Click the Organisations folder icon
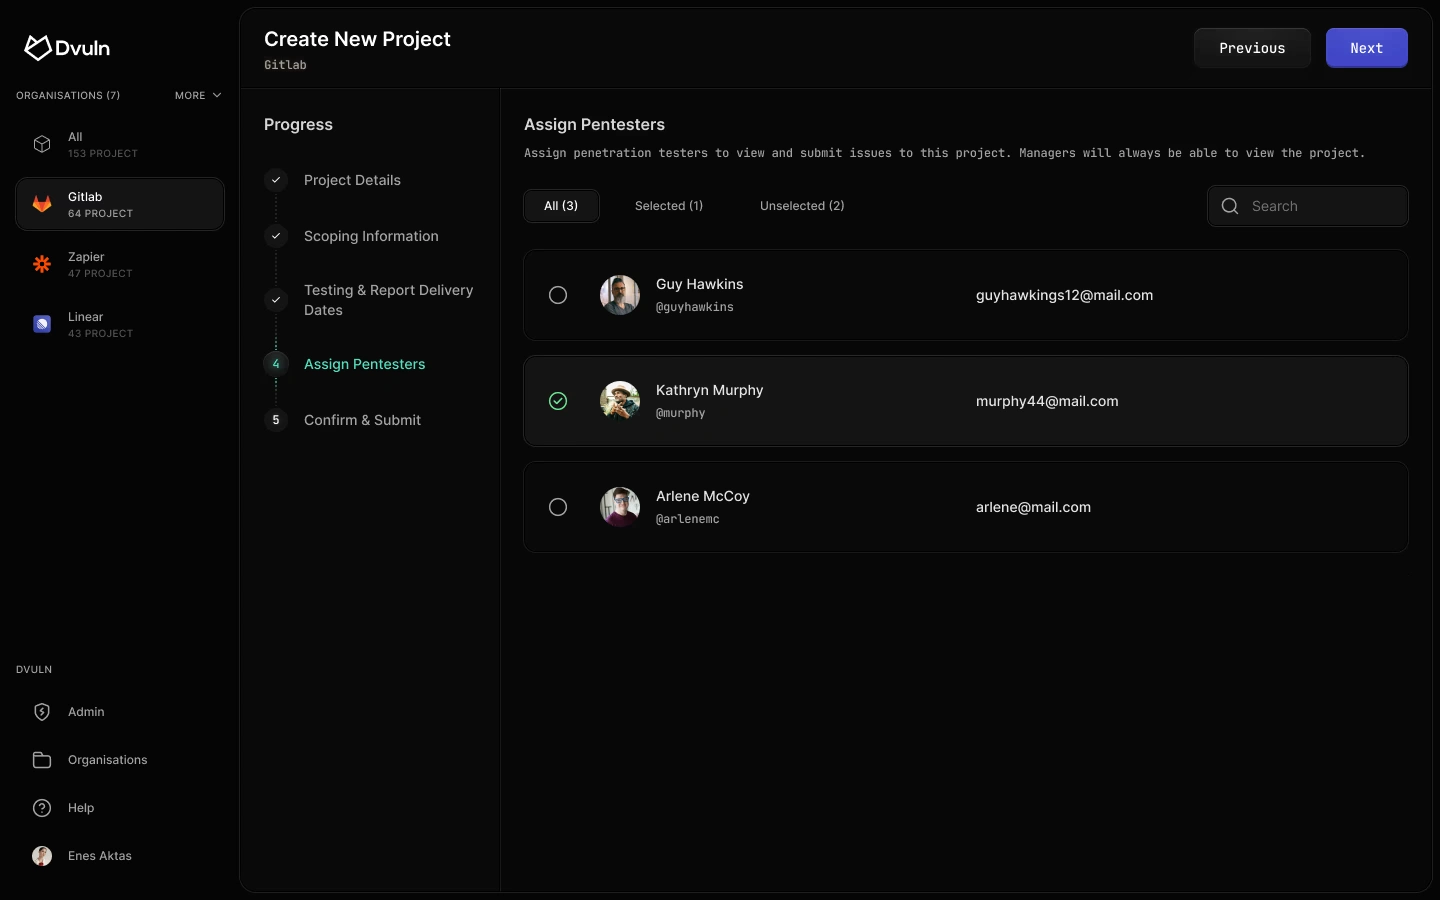1440x900 pixels. (42, 760)
